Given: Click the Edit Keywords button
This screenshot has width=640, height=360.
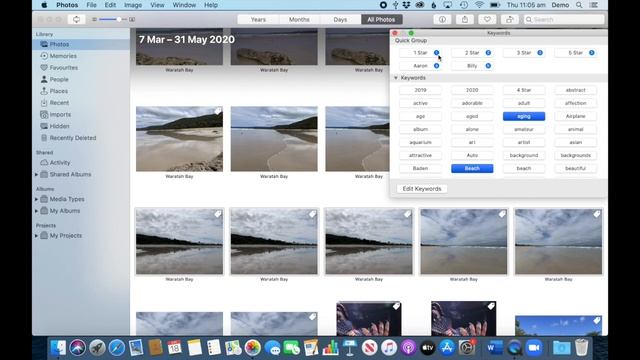Looking at the screenshot, I should coord(422,189).
